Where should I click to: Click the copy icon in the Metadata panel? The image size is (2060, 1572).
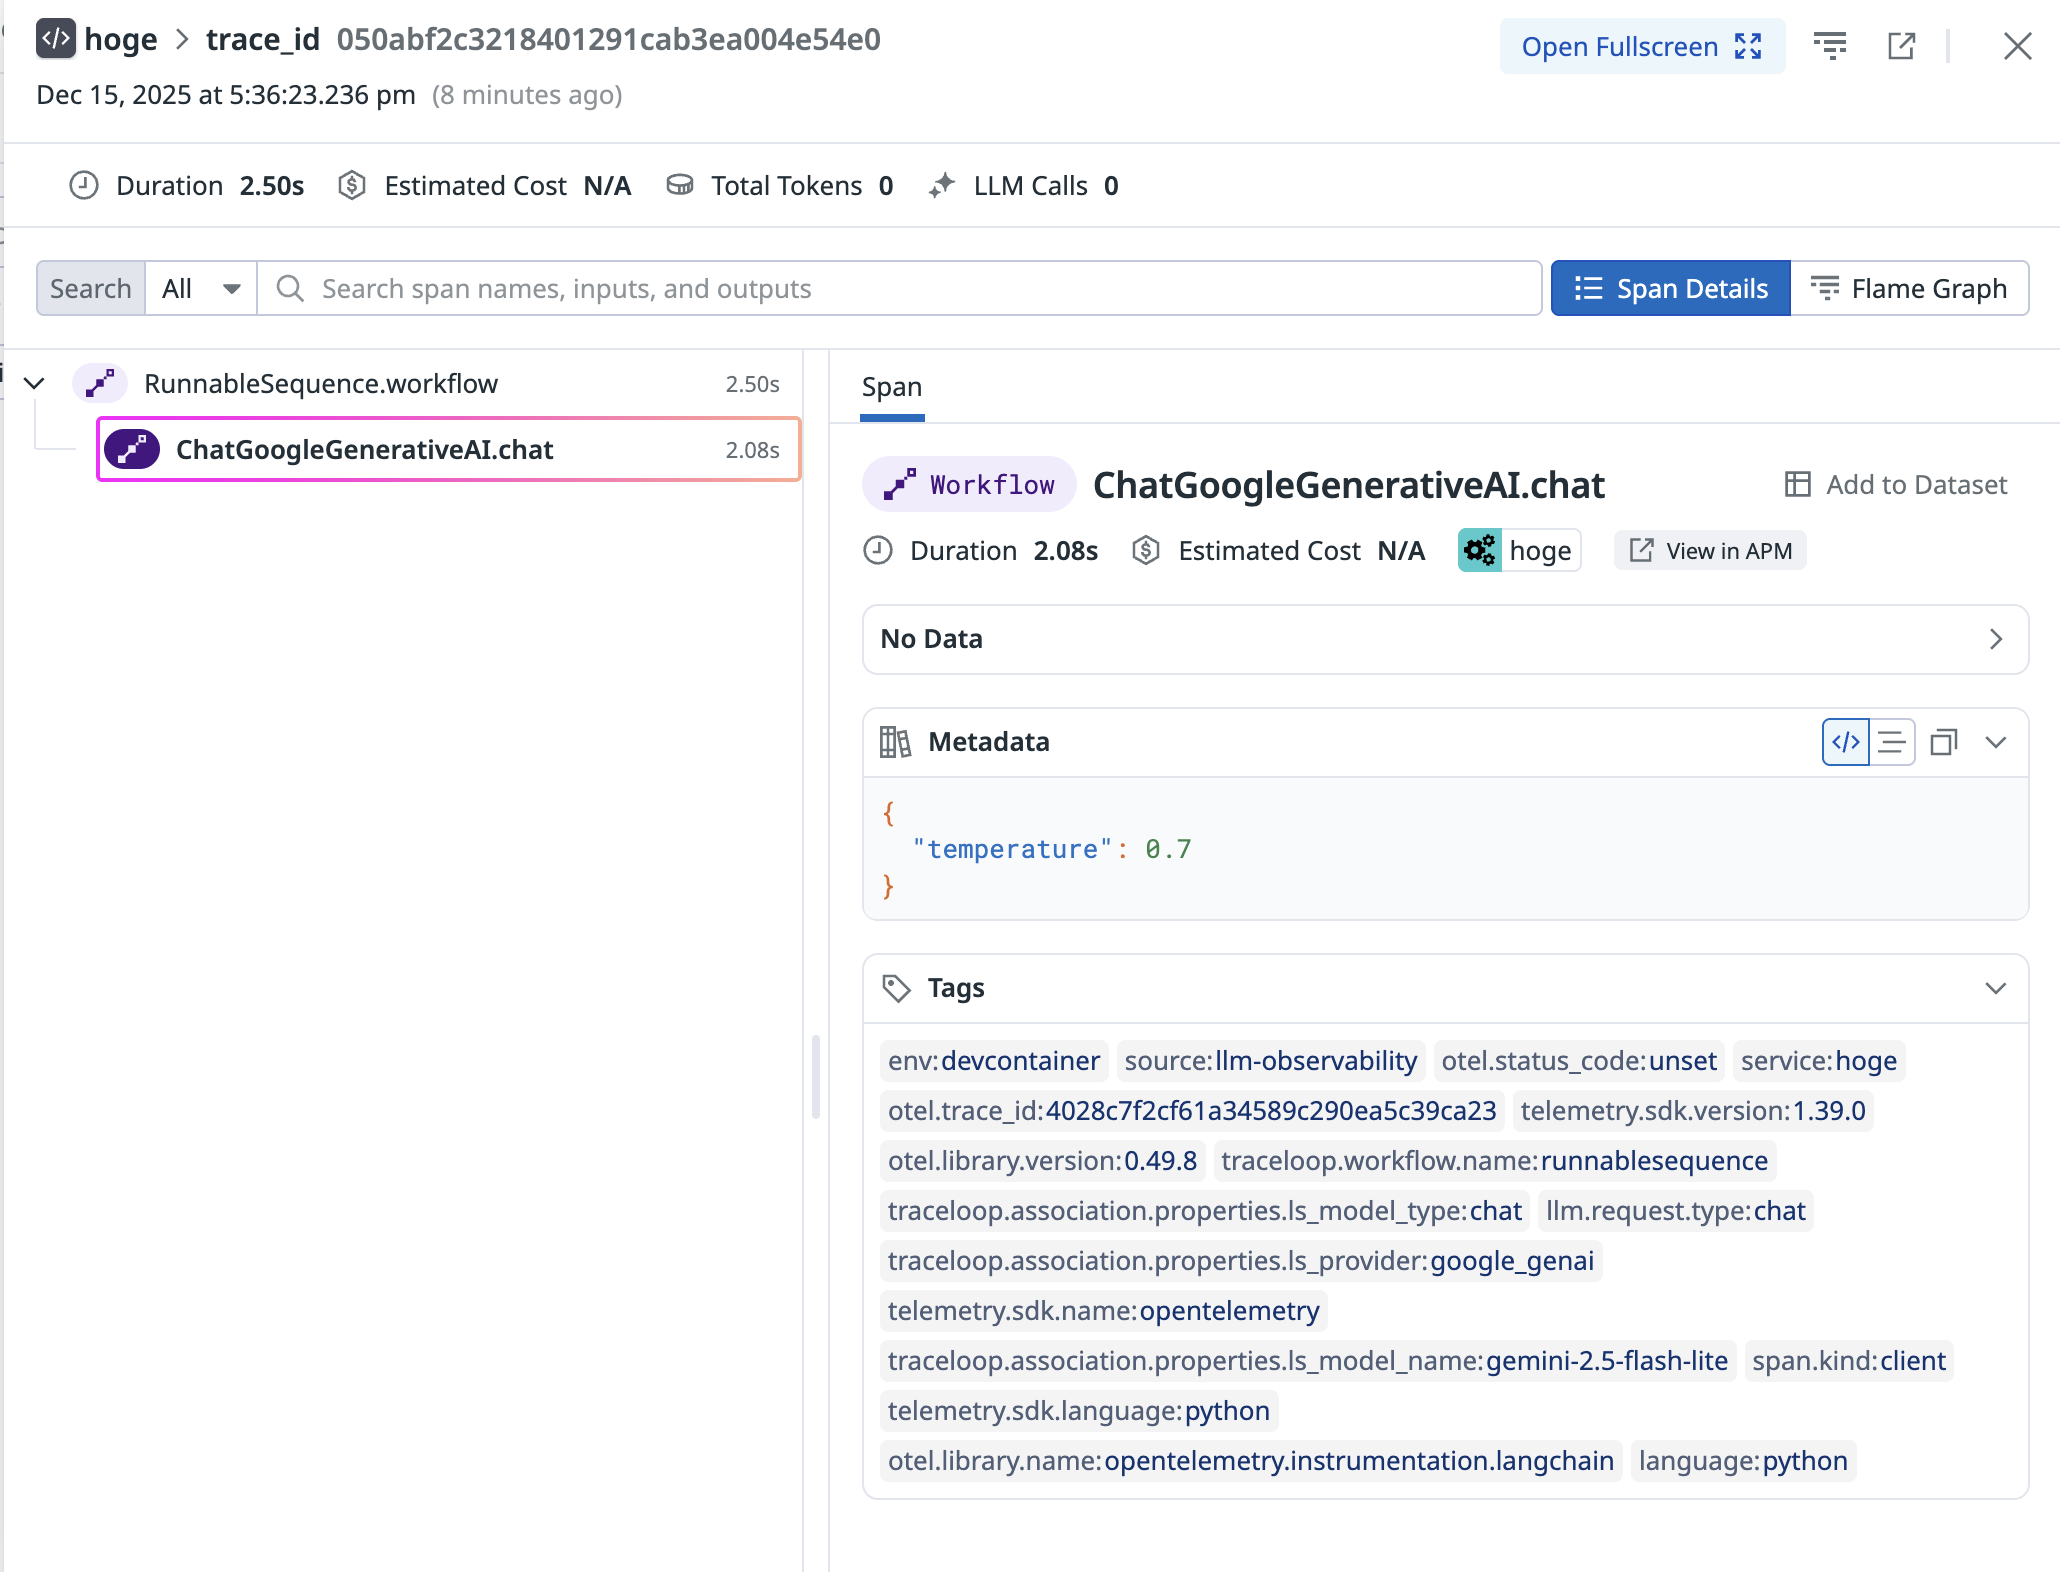(x=1943, y=742)
